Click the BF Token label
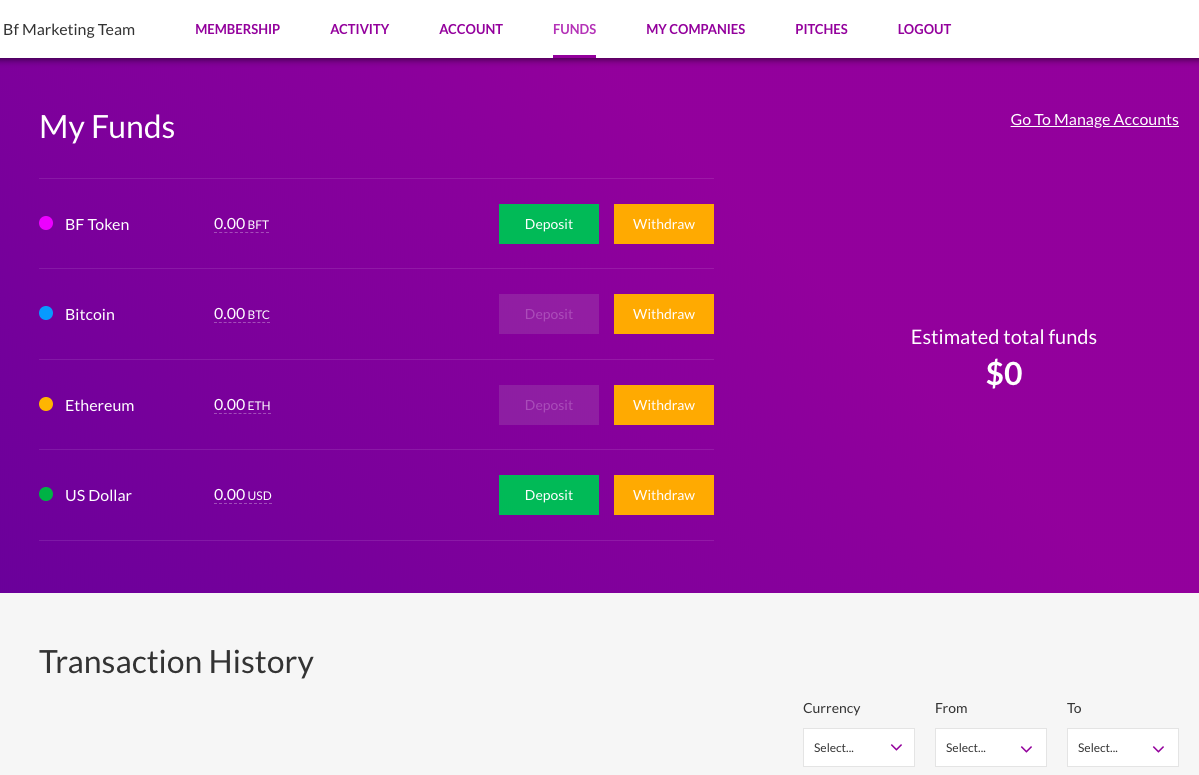 pyautogui.click(x=97, y=225)
